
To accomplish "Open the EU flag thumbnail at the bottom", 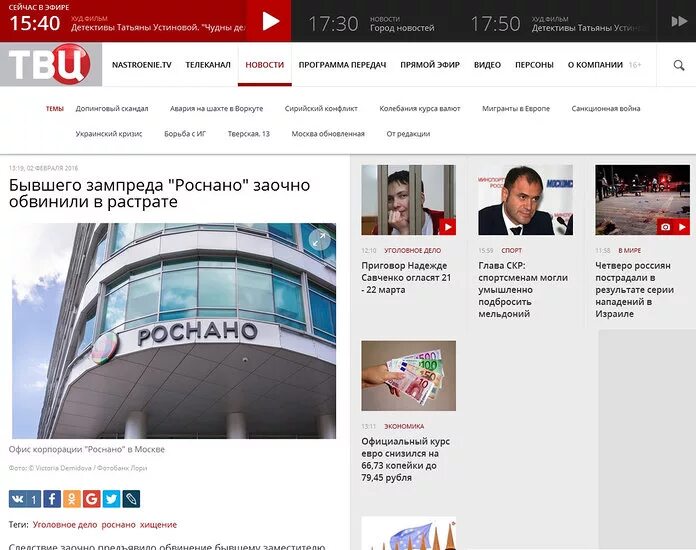I will [x=408, y=533].
